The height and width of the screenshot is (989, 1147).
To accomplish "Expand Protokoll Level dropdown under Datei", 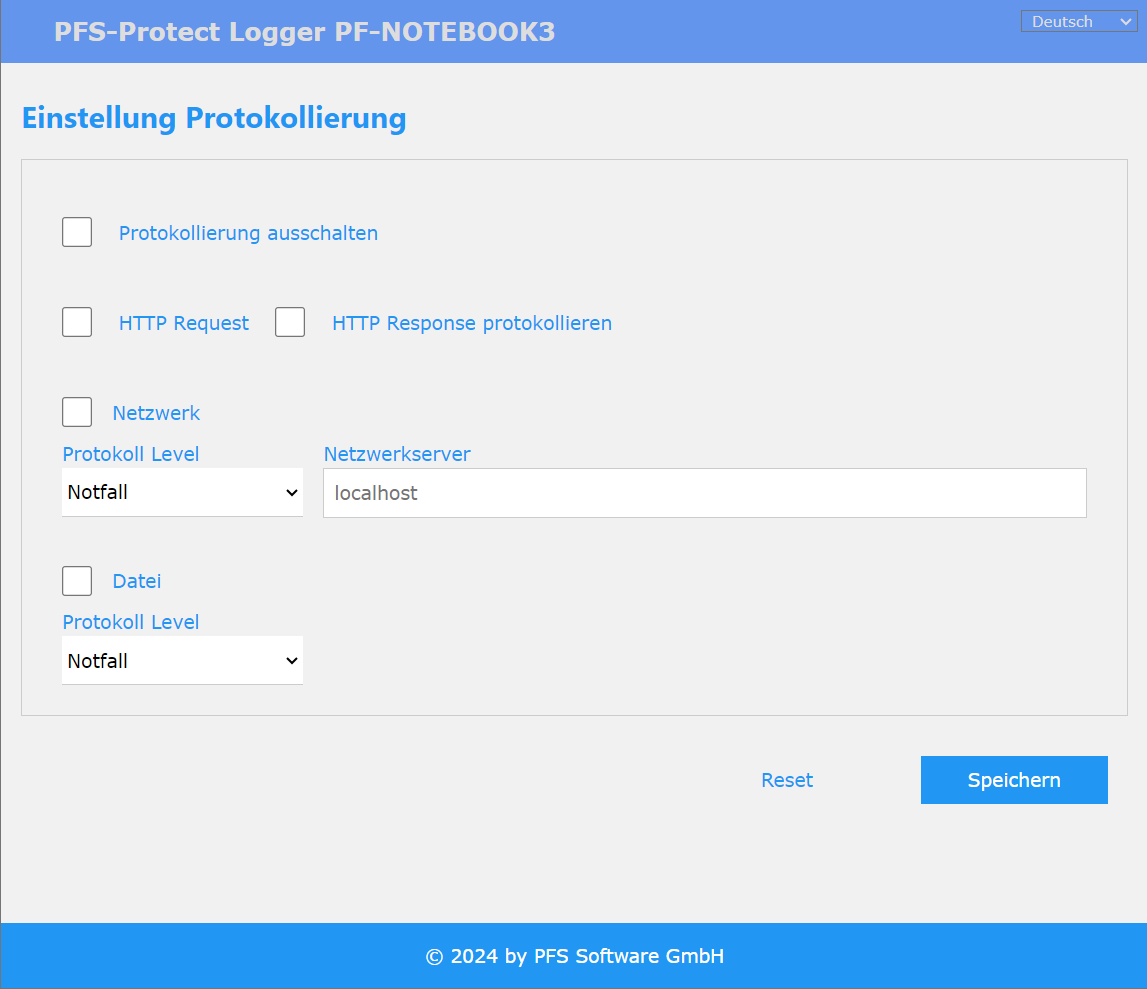I will pyautogui.click(x=182, y=661).
